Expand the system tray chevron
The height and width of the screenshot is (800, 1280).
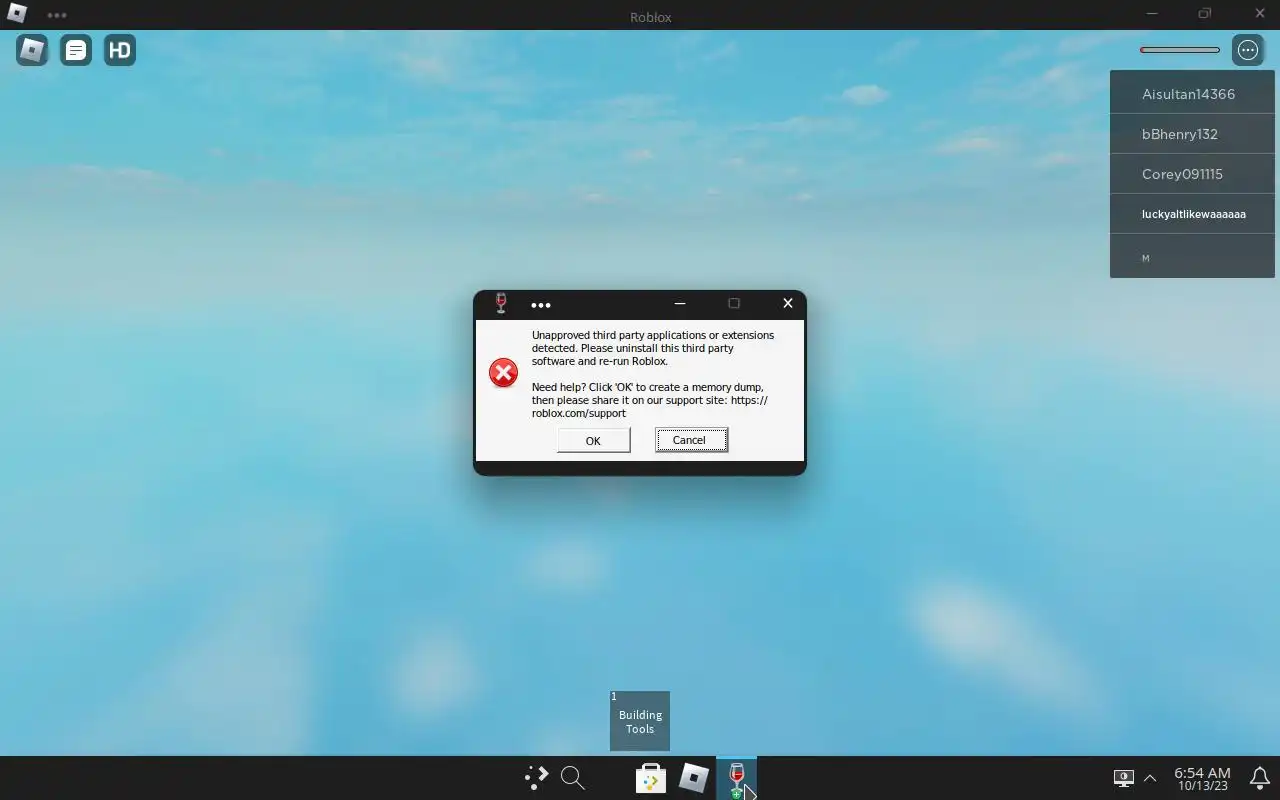(x=1150, y=778)
